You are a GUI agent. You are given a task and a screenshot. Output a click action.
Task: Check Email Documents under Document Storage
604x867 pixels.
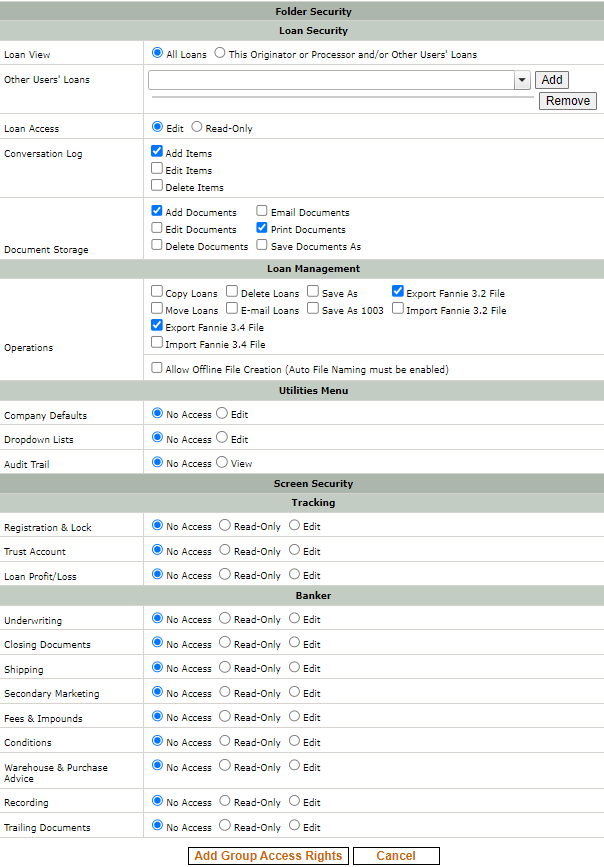pos(261,211)
